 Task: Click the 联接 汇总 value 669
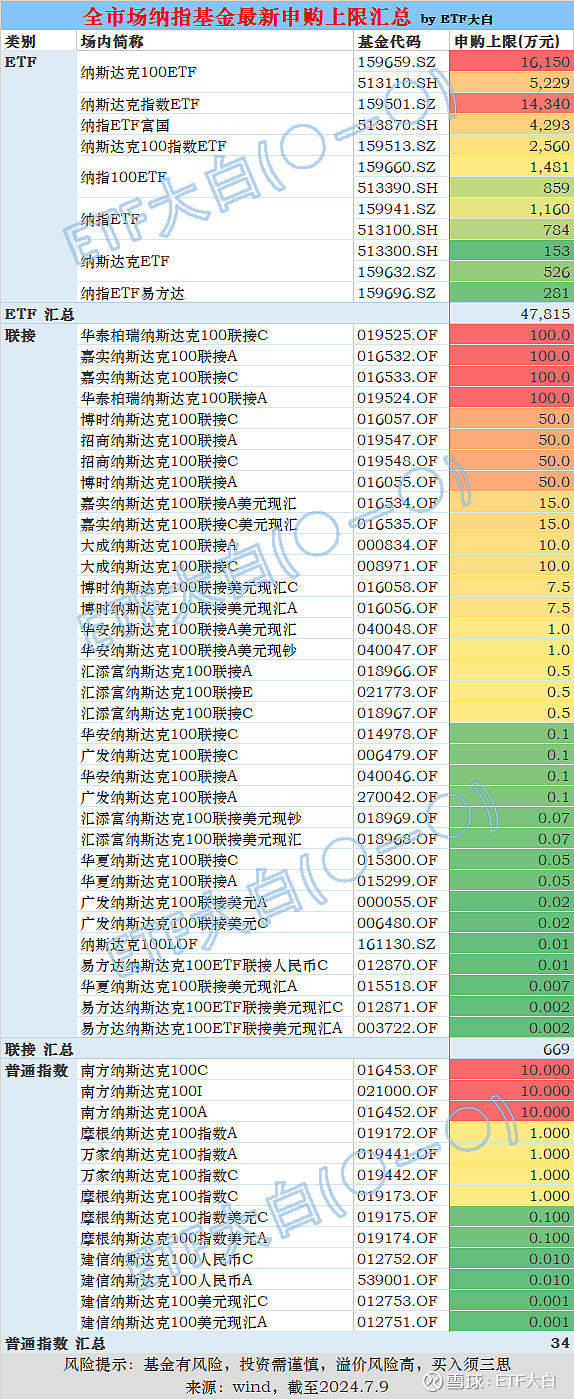coord(557,1049)
